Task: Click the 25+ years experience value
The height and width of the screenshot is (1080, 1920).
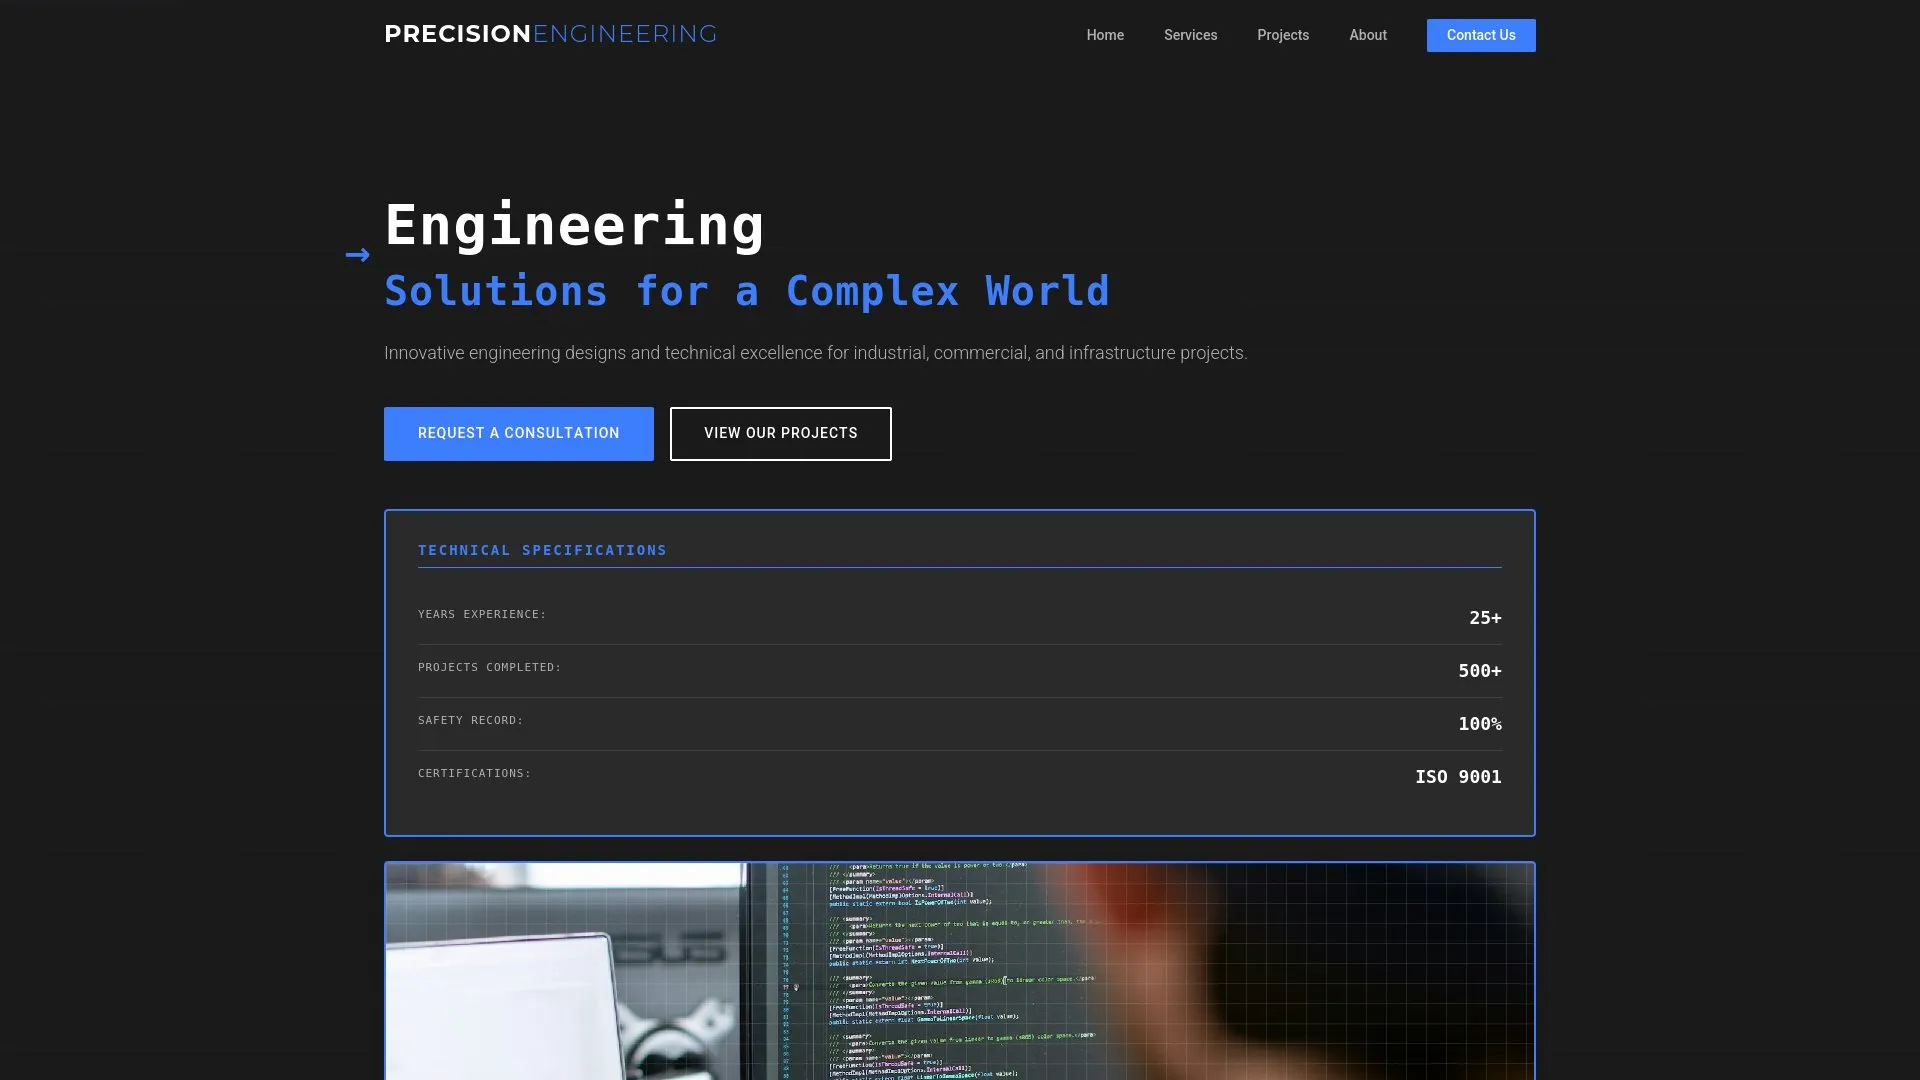Action: coord(1485,617)
